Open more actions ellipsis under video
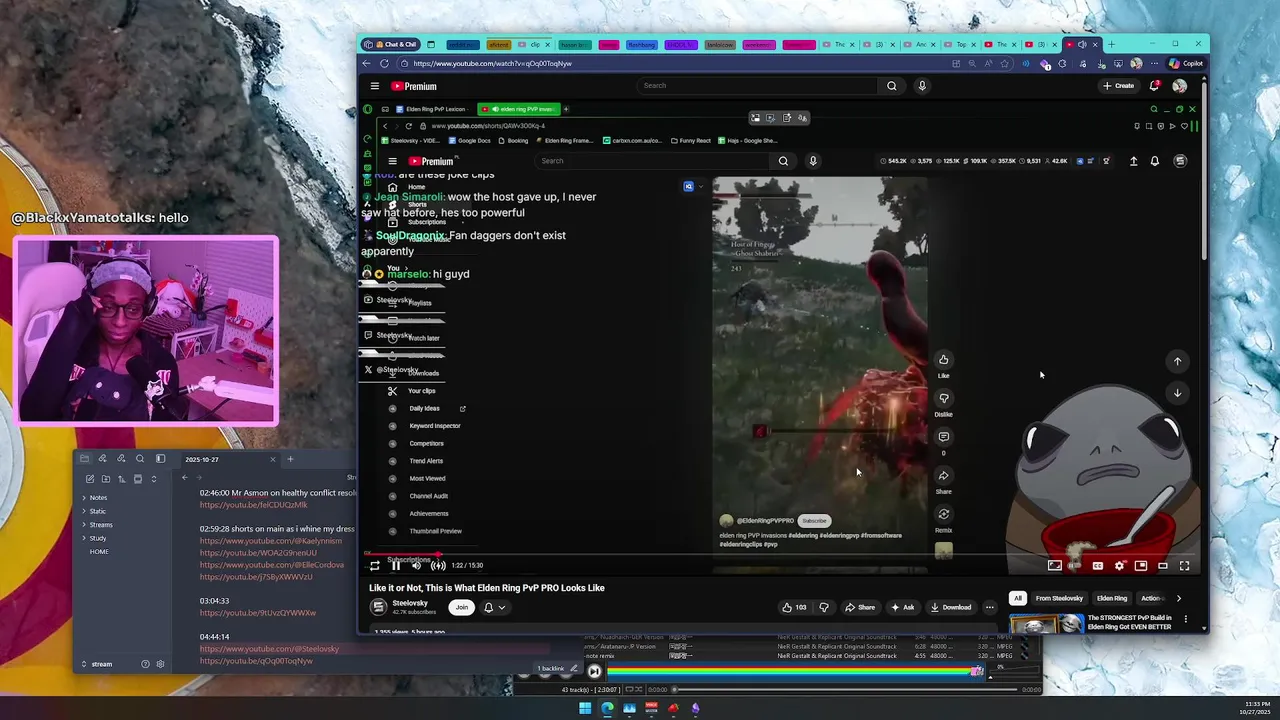The width and height of the screenshot is (1280, 720). (x=989, y=607)
